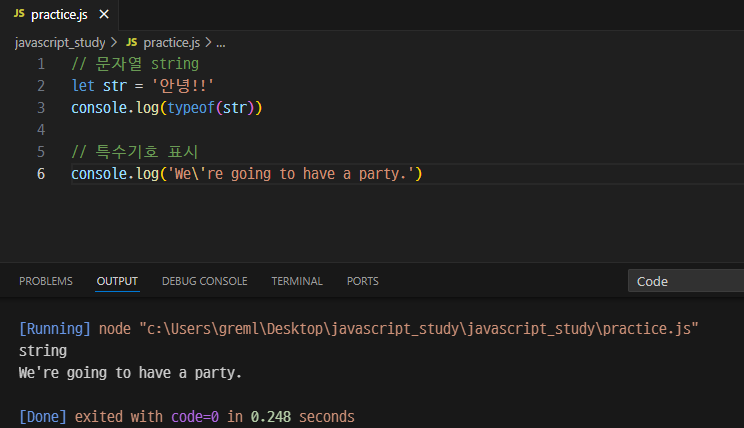Select the practice.js editor tab
Screen dimensions: 744x428
[59, 15]
